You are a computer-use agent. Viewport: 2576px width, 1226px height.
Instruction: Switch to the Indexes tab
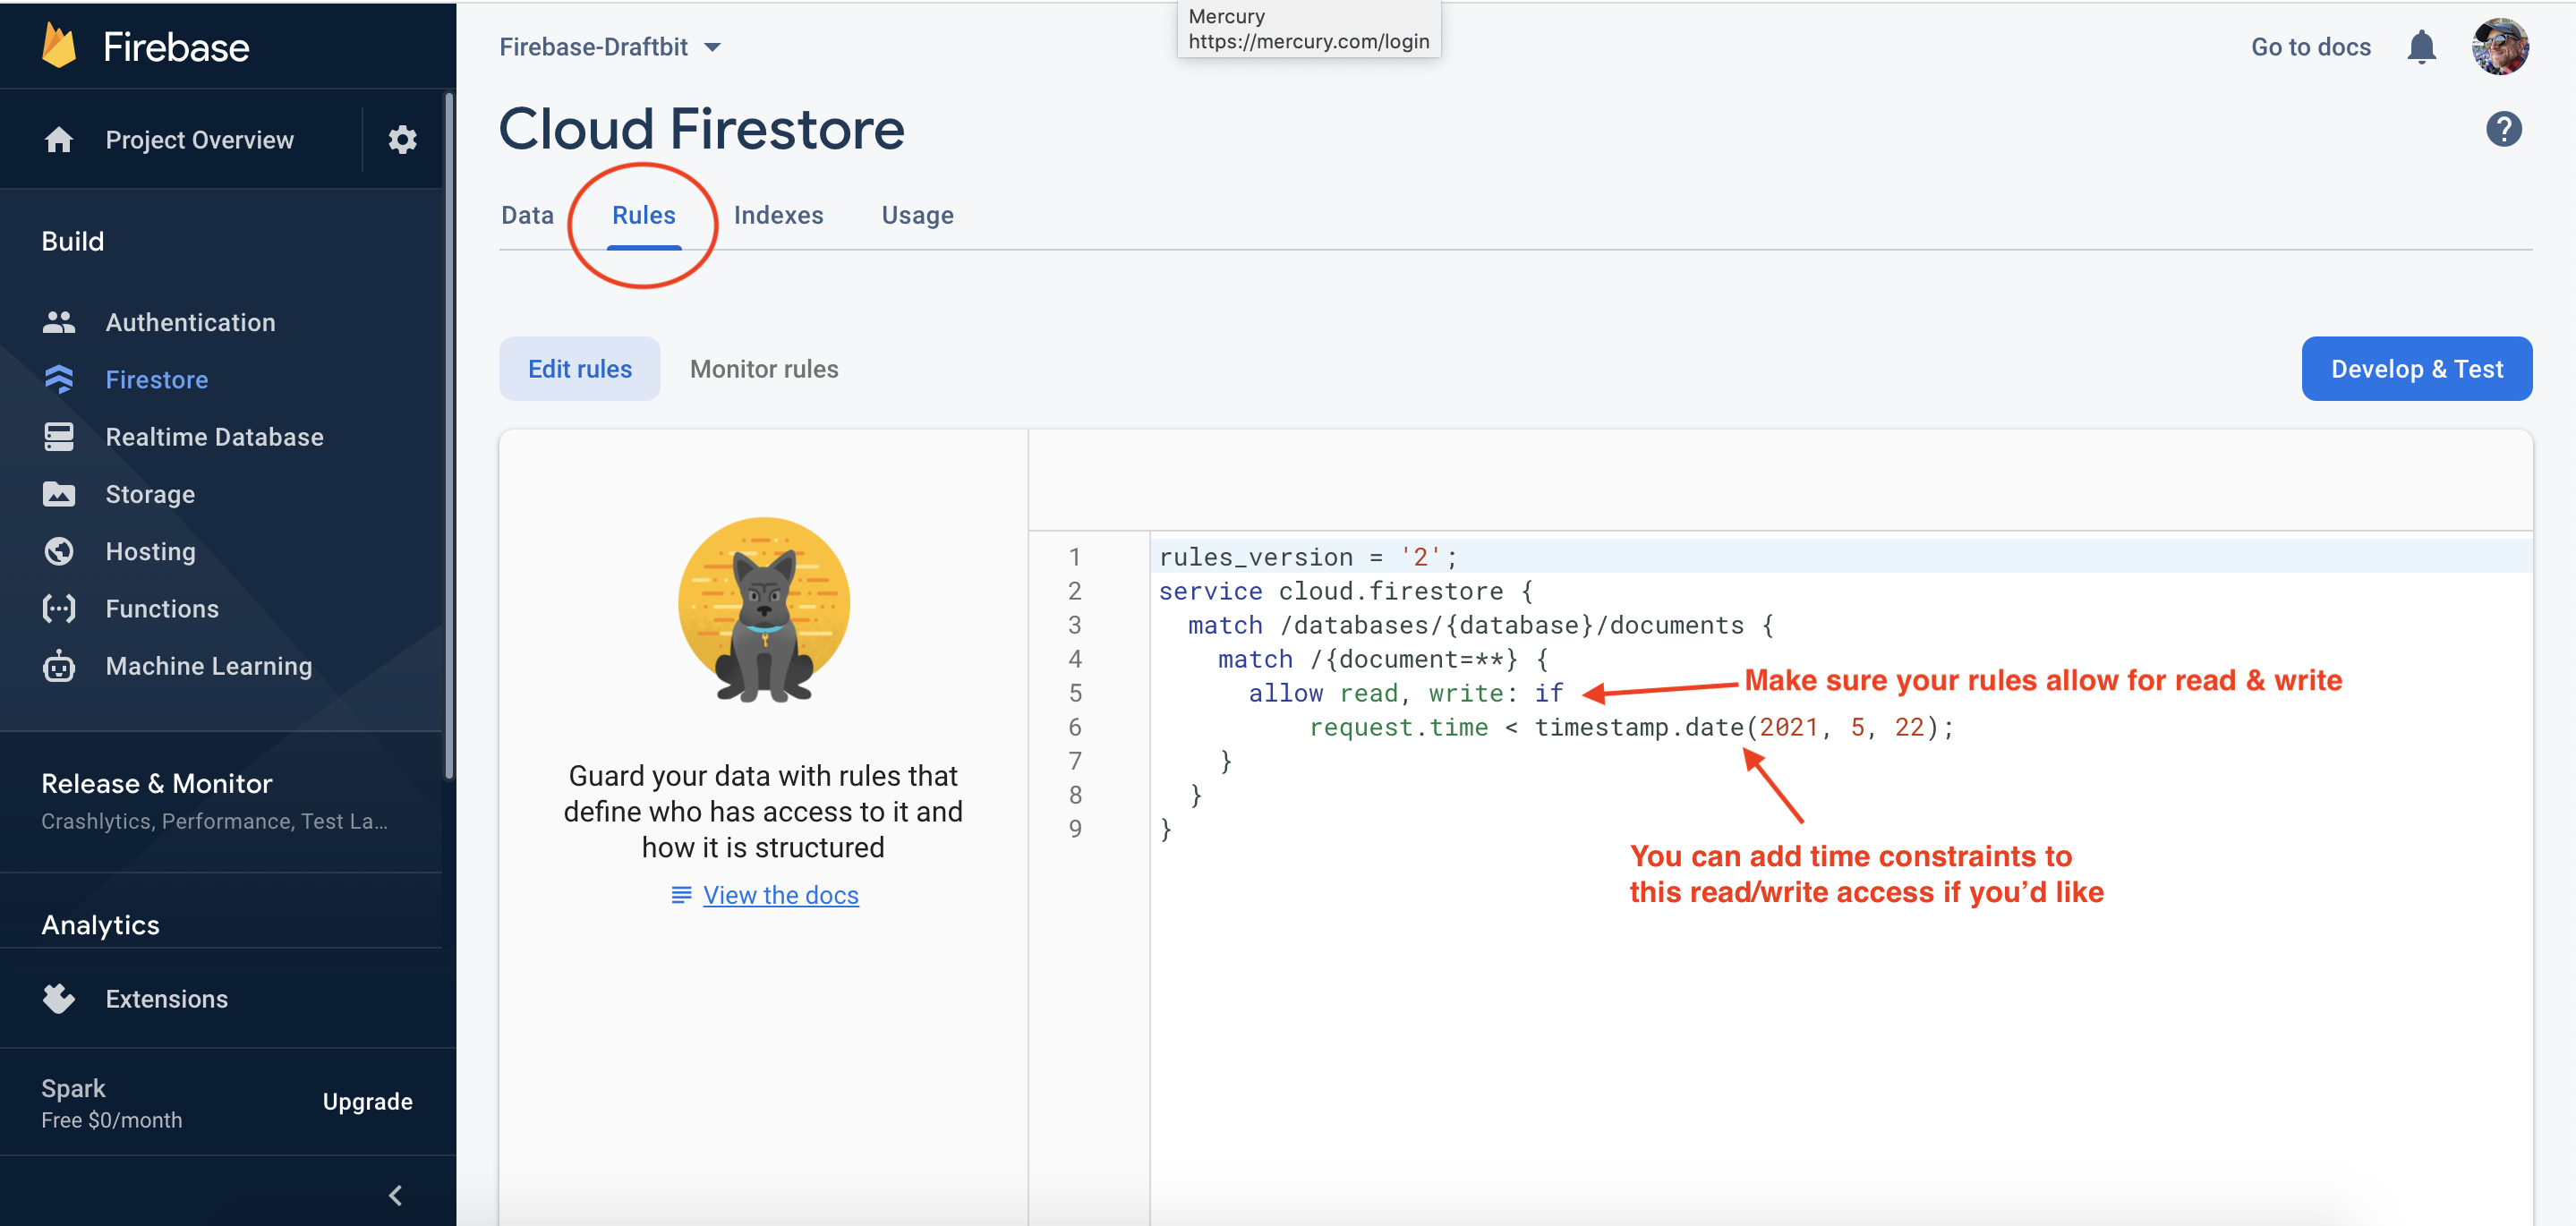[778, 215]
